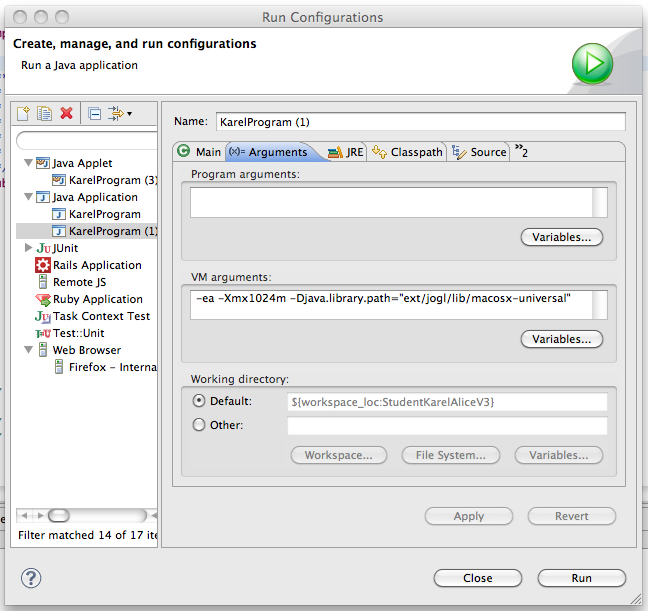The image size is (648, 611).
Task: Select the Other working directory radio button
Action: click(x=199, y=425)
